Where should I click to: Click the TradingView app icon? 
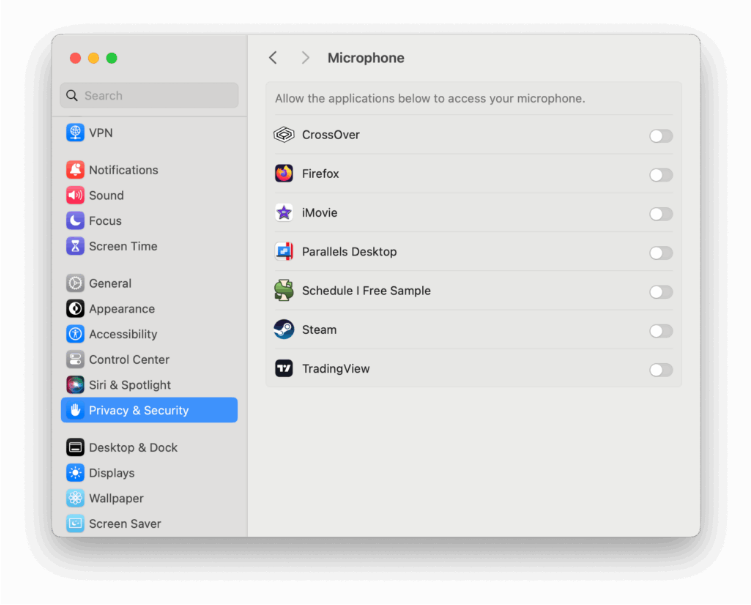[284, 368]
